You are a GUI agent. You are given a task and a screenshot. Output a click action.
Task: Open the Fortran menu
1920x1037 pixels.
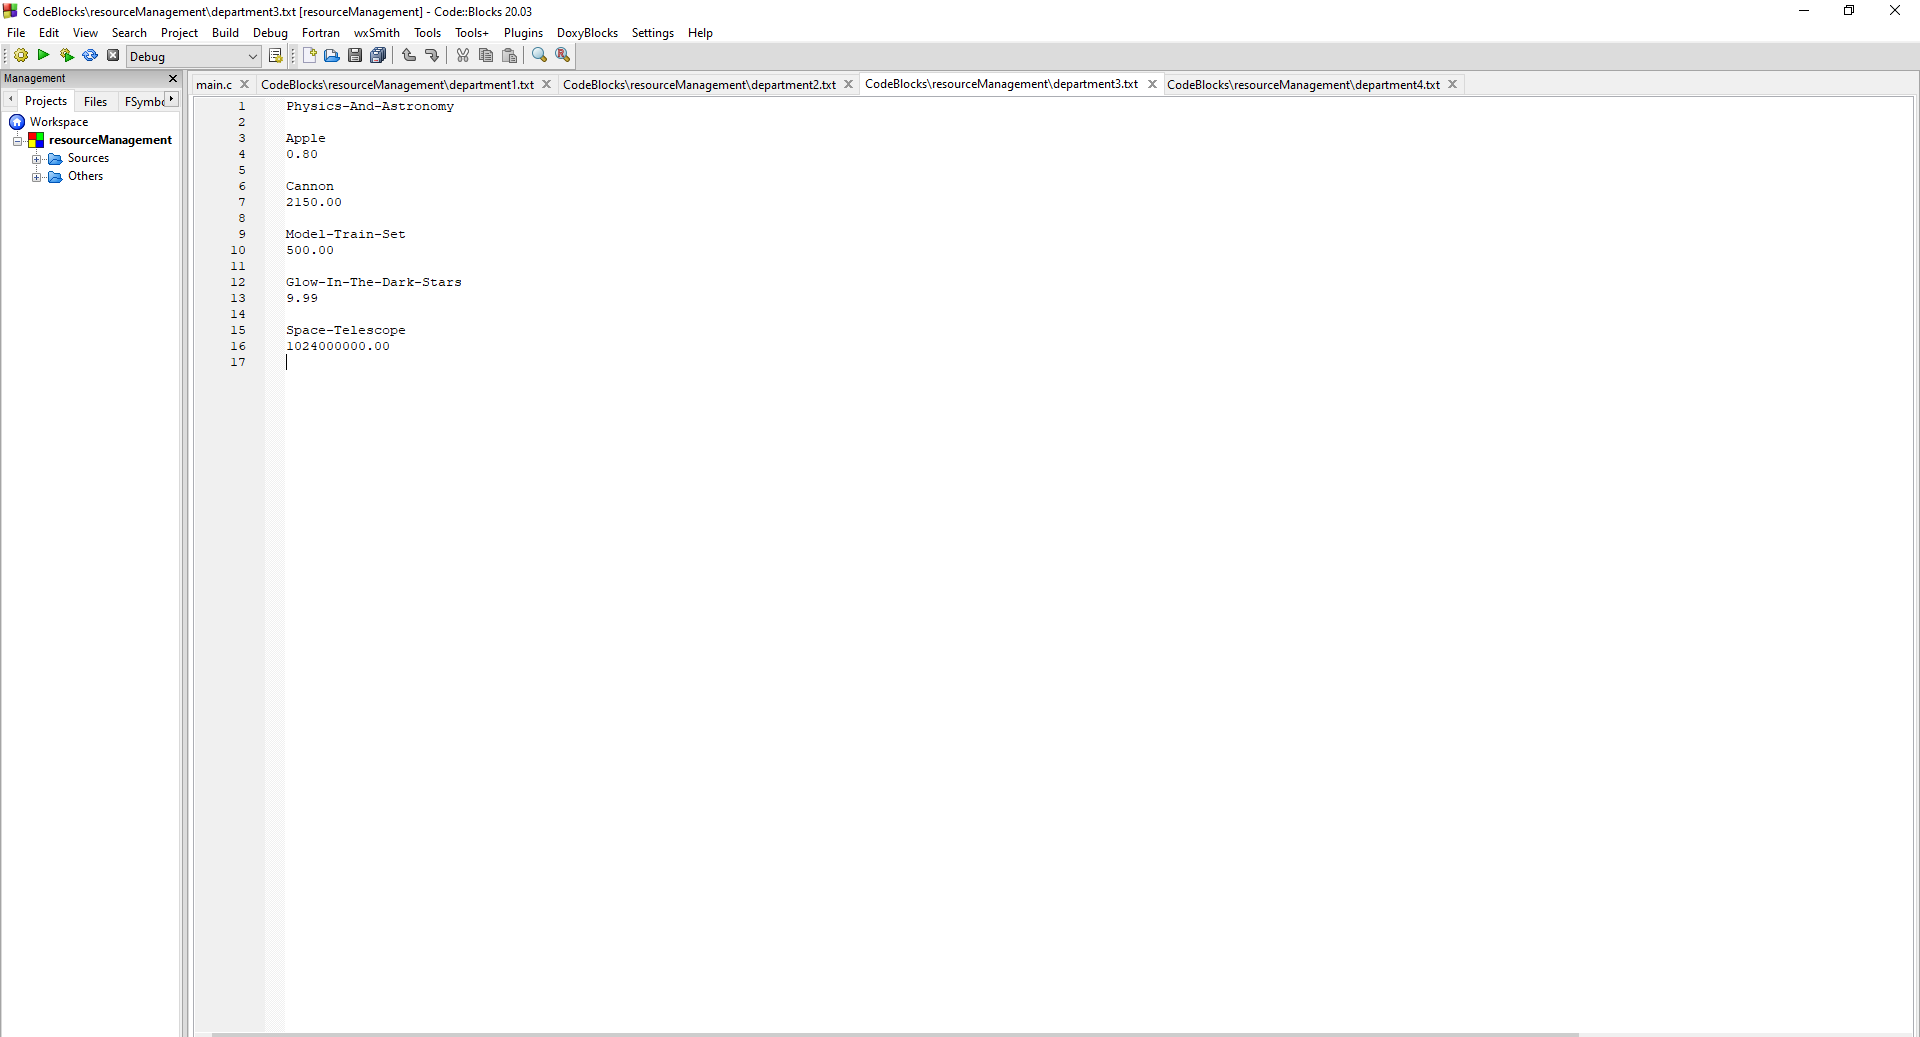point(320,32)
